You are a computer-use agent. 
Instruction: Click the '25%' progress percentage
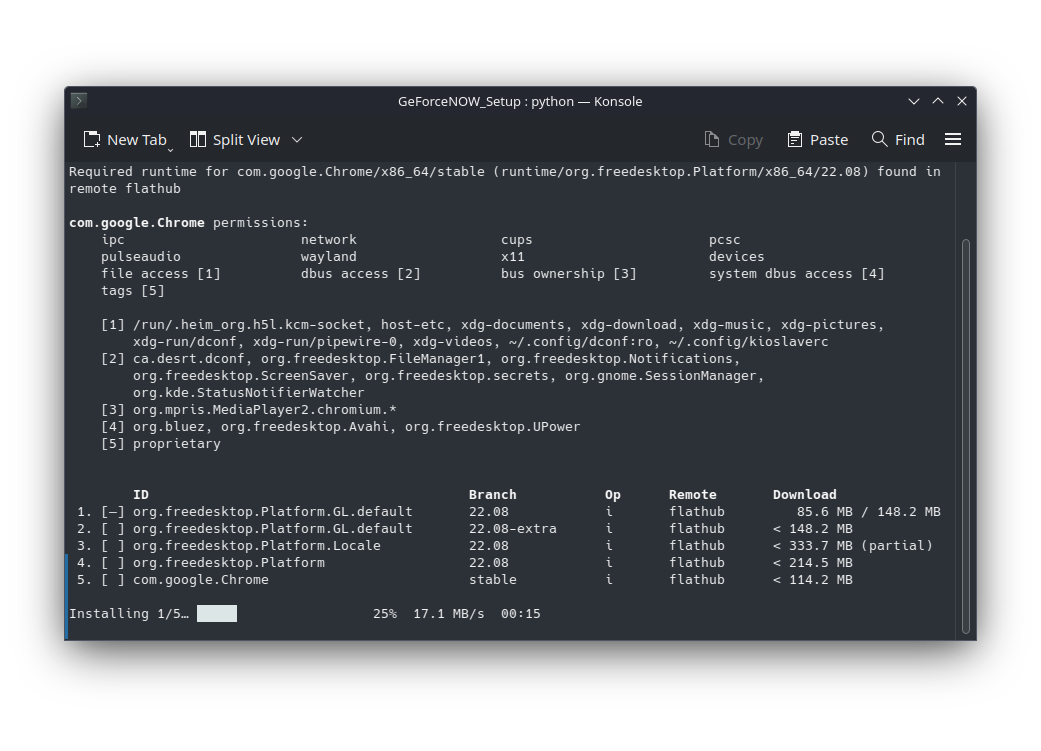(385, 614)
